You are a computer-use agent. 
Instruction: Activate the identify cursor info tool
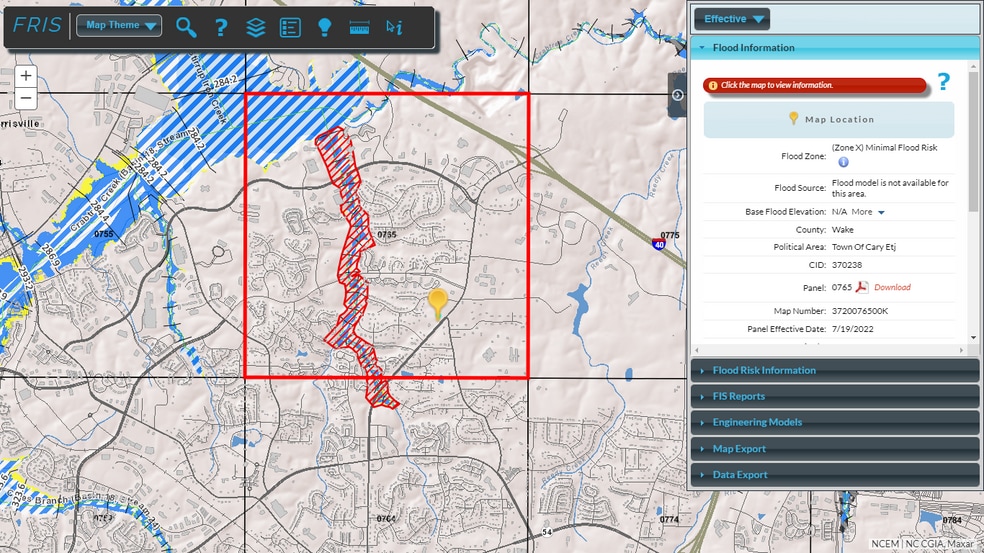tap(394, 27)
